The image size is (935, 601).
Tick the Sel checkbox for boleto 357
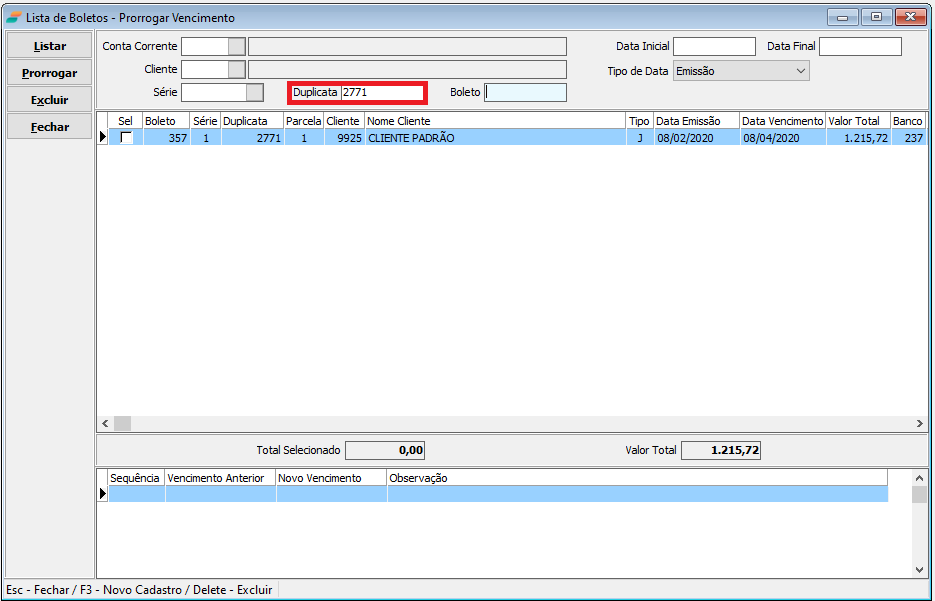(126, 138)
